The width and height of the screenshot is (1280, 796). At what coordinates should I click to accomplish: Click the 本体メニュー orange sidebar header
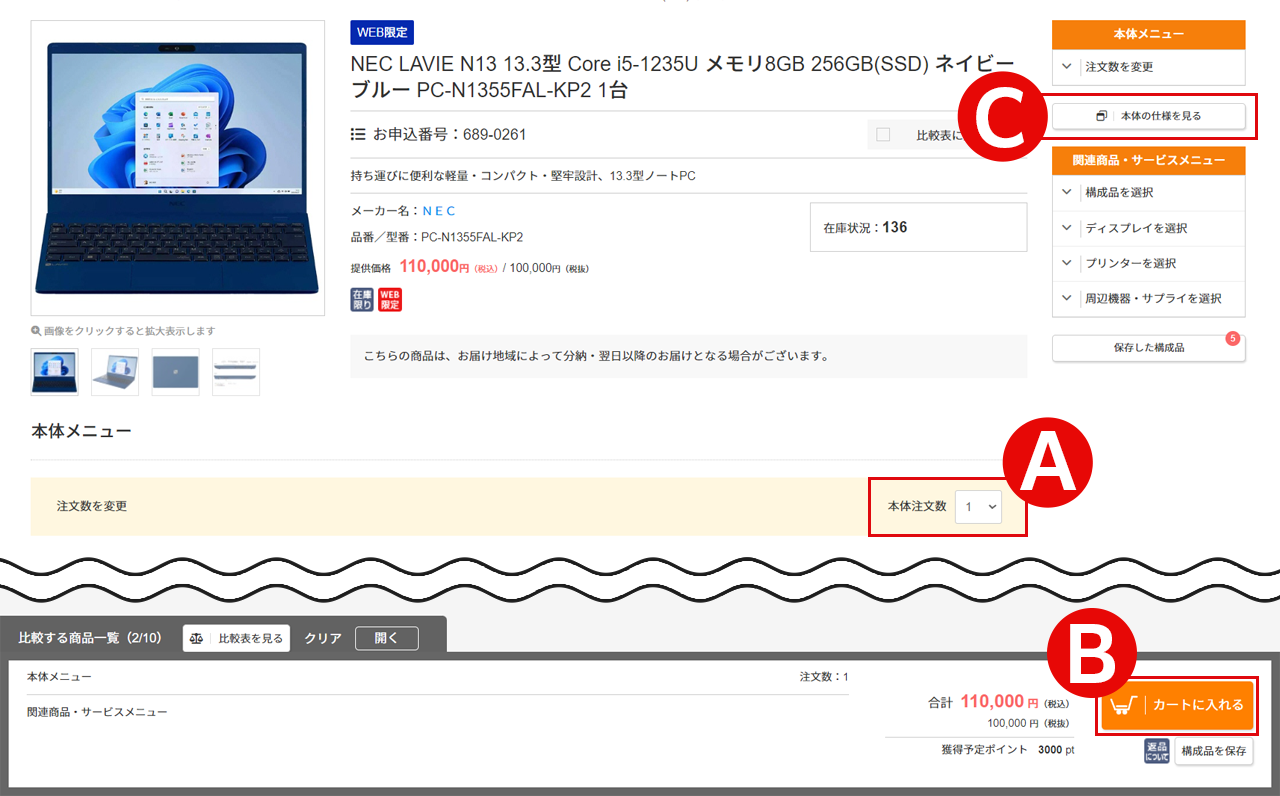pos(1149,34)
